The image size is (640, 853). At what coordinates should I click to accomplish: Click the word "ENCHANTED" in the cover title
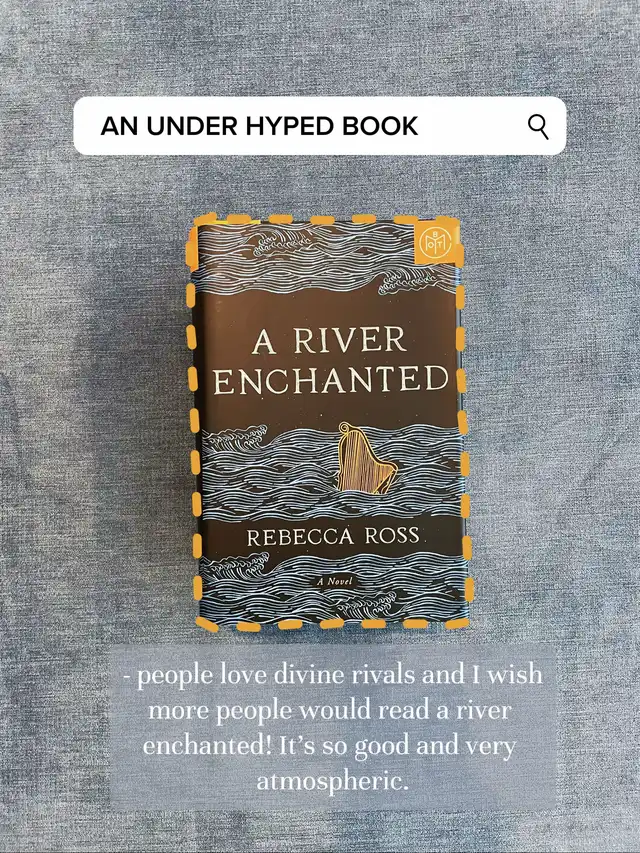[331, 379]
